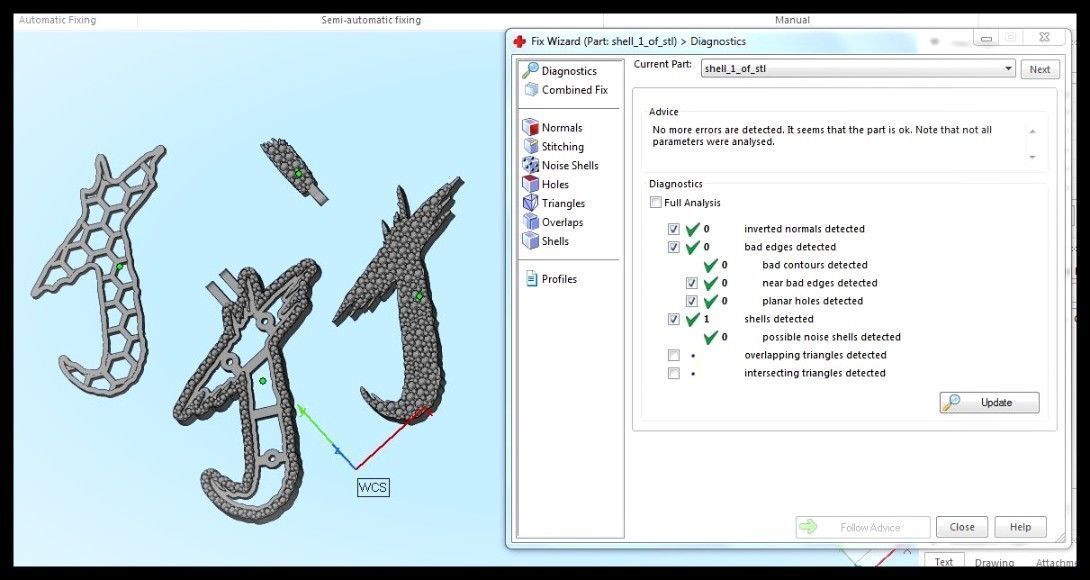Click the Follow Advice button
The width and height of the screenshot is (1090, 580).
tap(863, 527)
